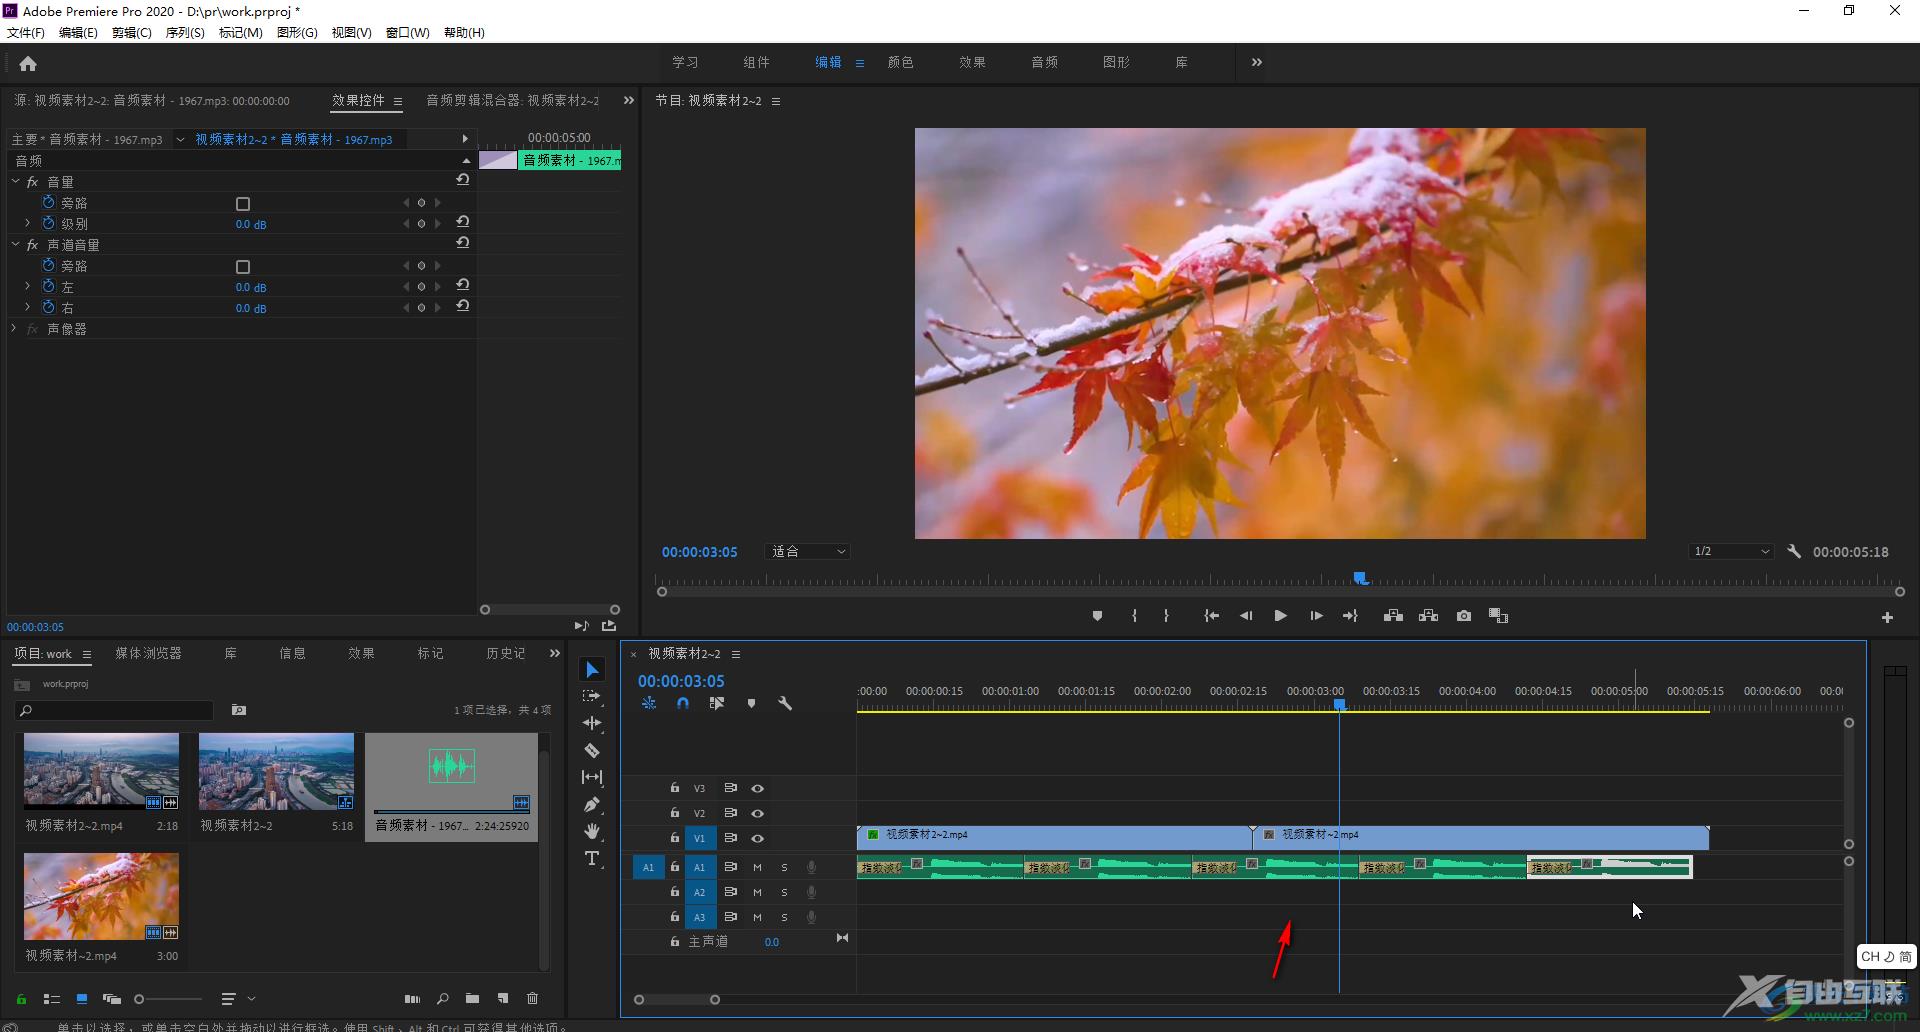The height and width of the screenshot is (1032, 1920).
Task: Open the 窗口(W) menu
Action: (408, 33)
